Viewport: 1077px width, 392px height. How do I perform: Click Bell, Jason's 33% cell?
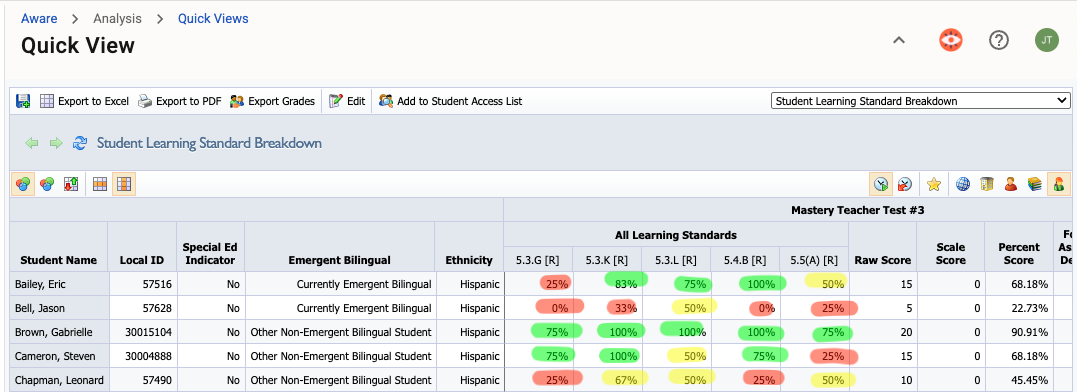(x=607, y=308)
